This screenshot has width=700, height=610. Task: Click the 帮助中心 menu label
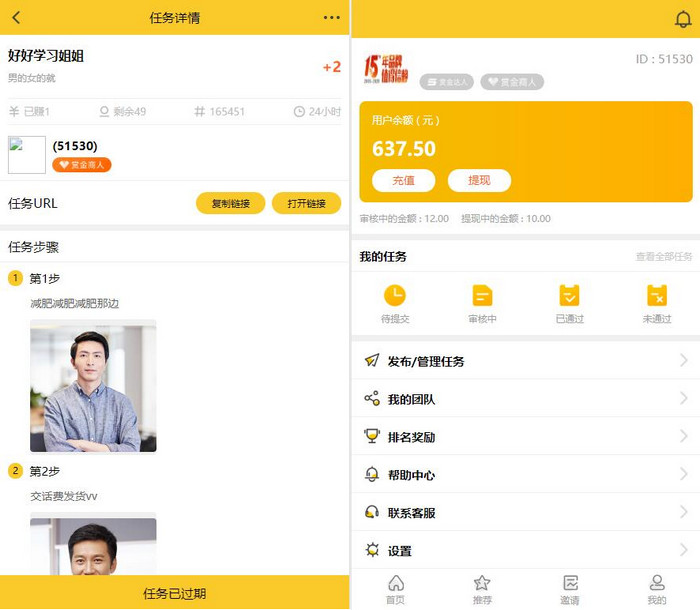(411, 475)
